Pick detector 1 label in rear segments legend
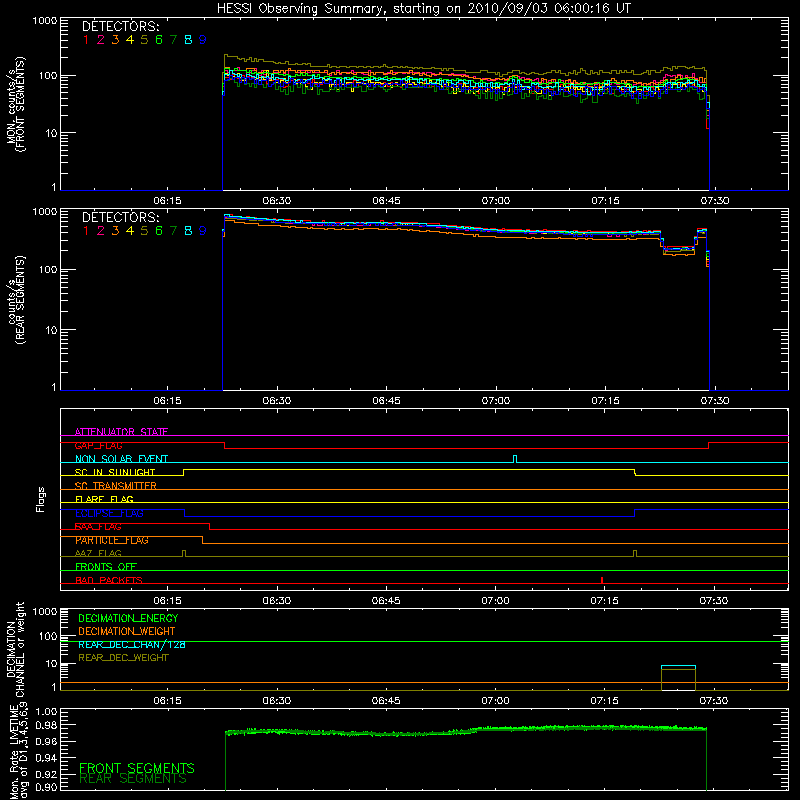 pyautogui.click(x=86, y=231)
